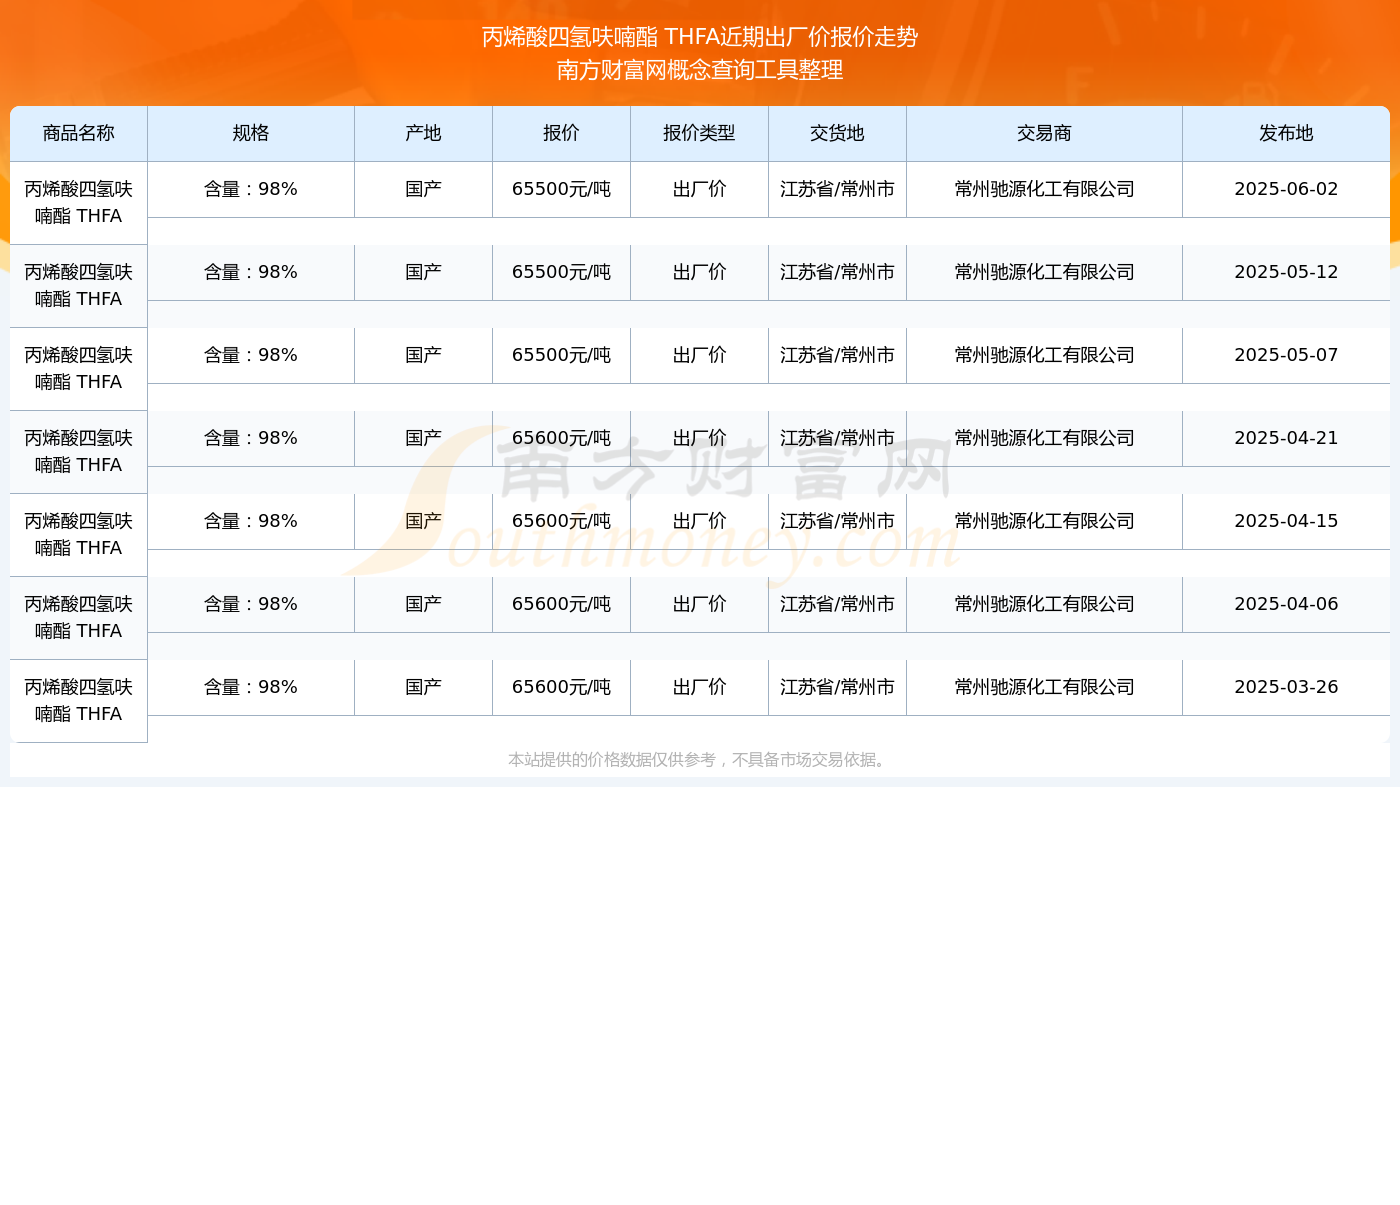
Task: Click the 报价类型 column header
Action: point(699,133)
